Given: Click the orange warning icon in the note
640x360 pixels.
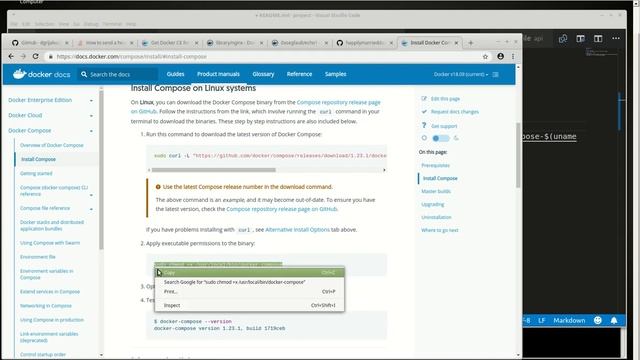Looking at the screenshot, I should [x=158, y=187].
